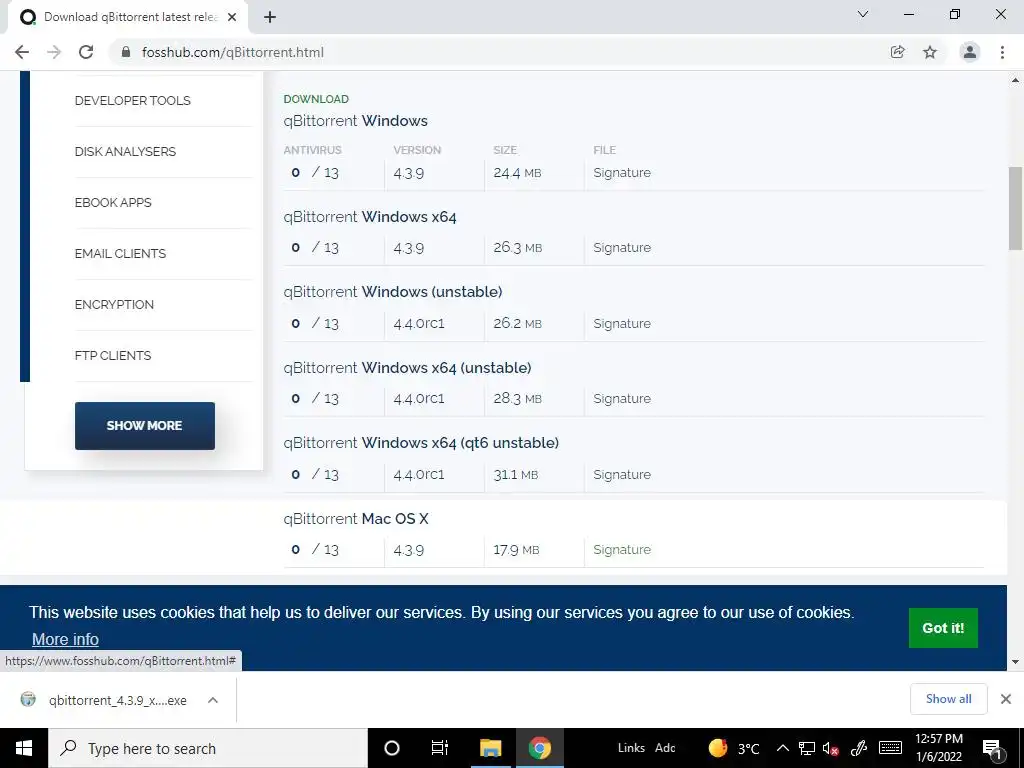The width and height of the screenshot is (1024, 768).
Task: Click the SHOW MORE button
Action: tap(144, 426)
